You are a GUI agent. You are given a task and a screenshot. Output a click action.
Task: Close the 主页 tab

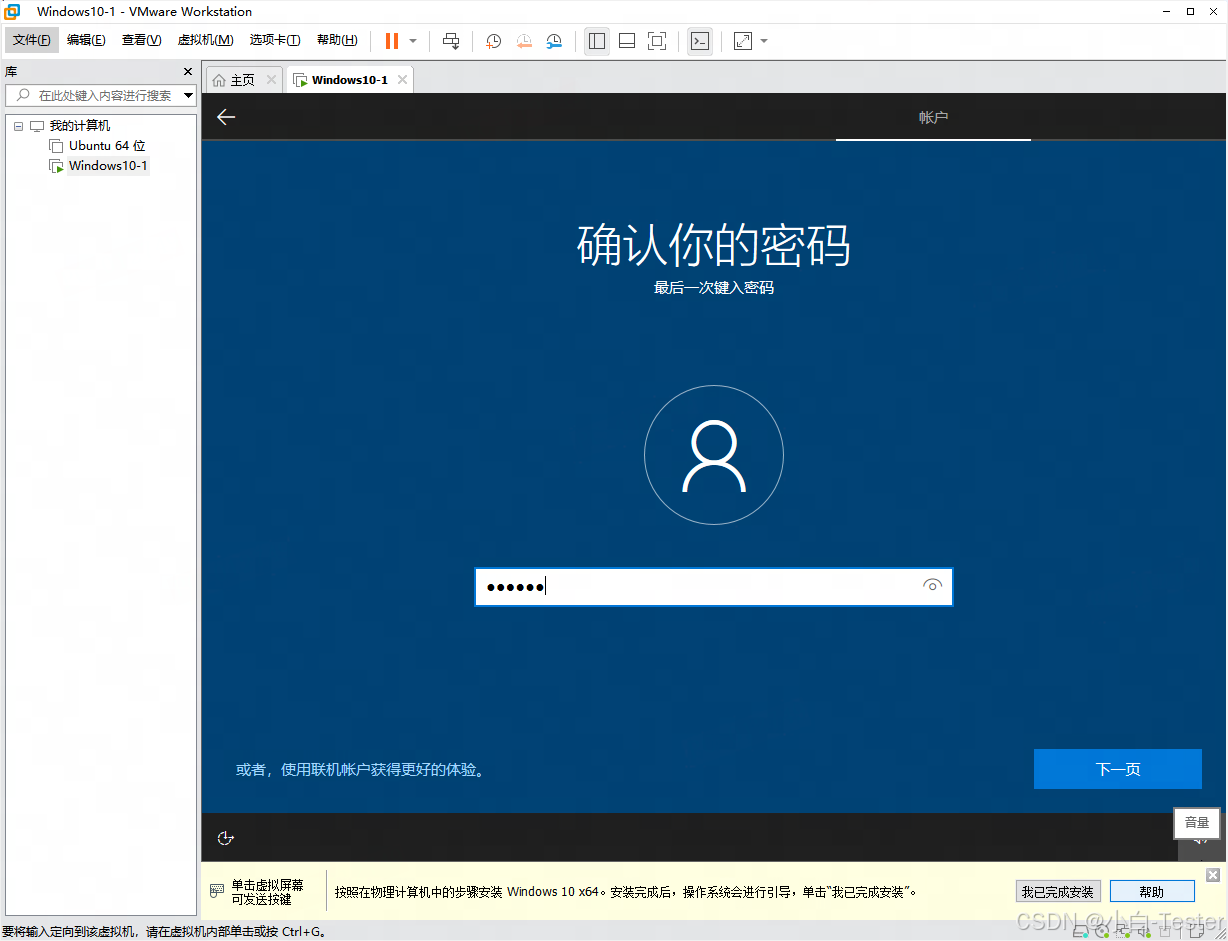(x=271, y=80)
